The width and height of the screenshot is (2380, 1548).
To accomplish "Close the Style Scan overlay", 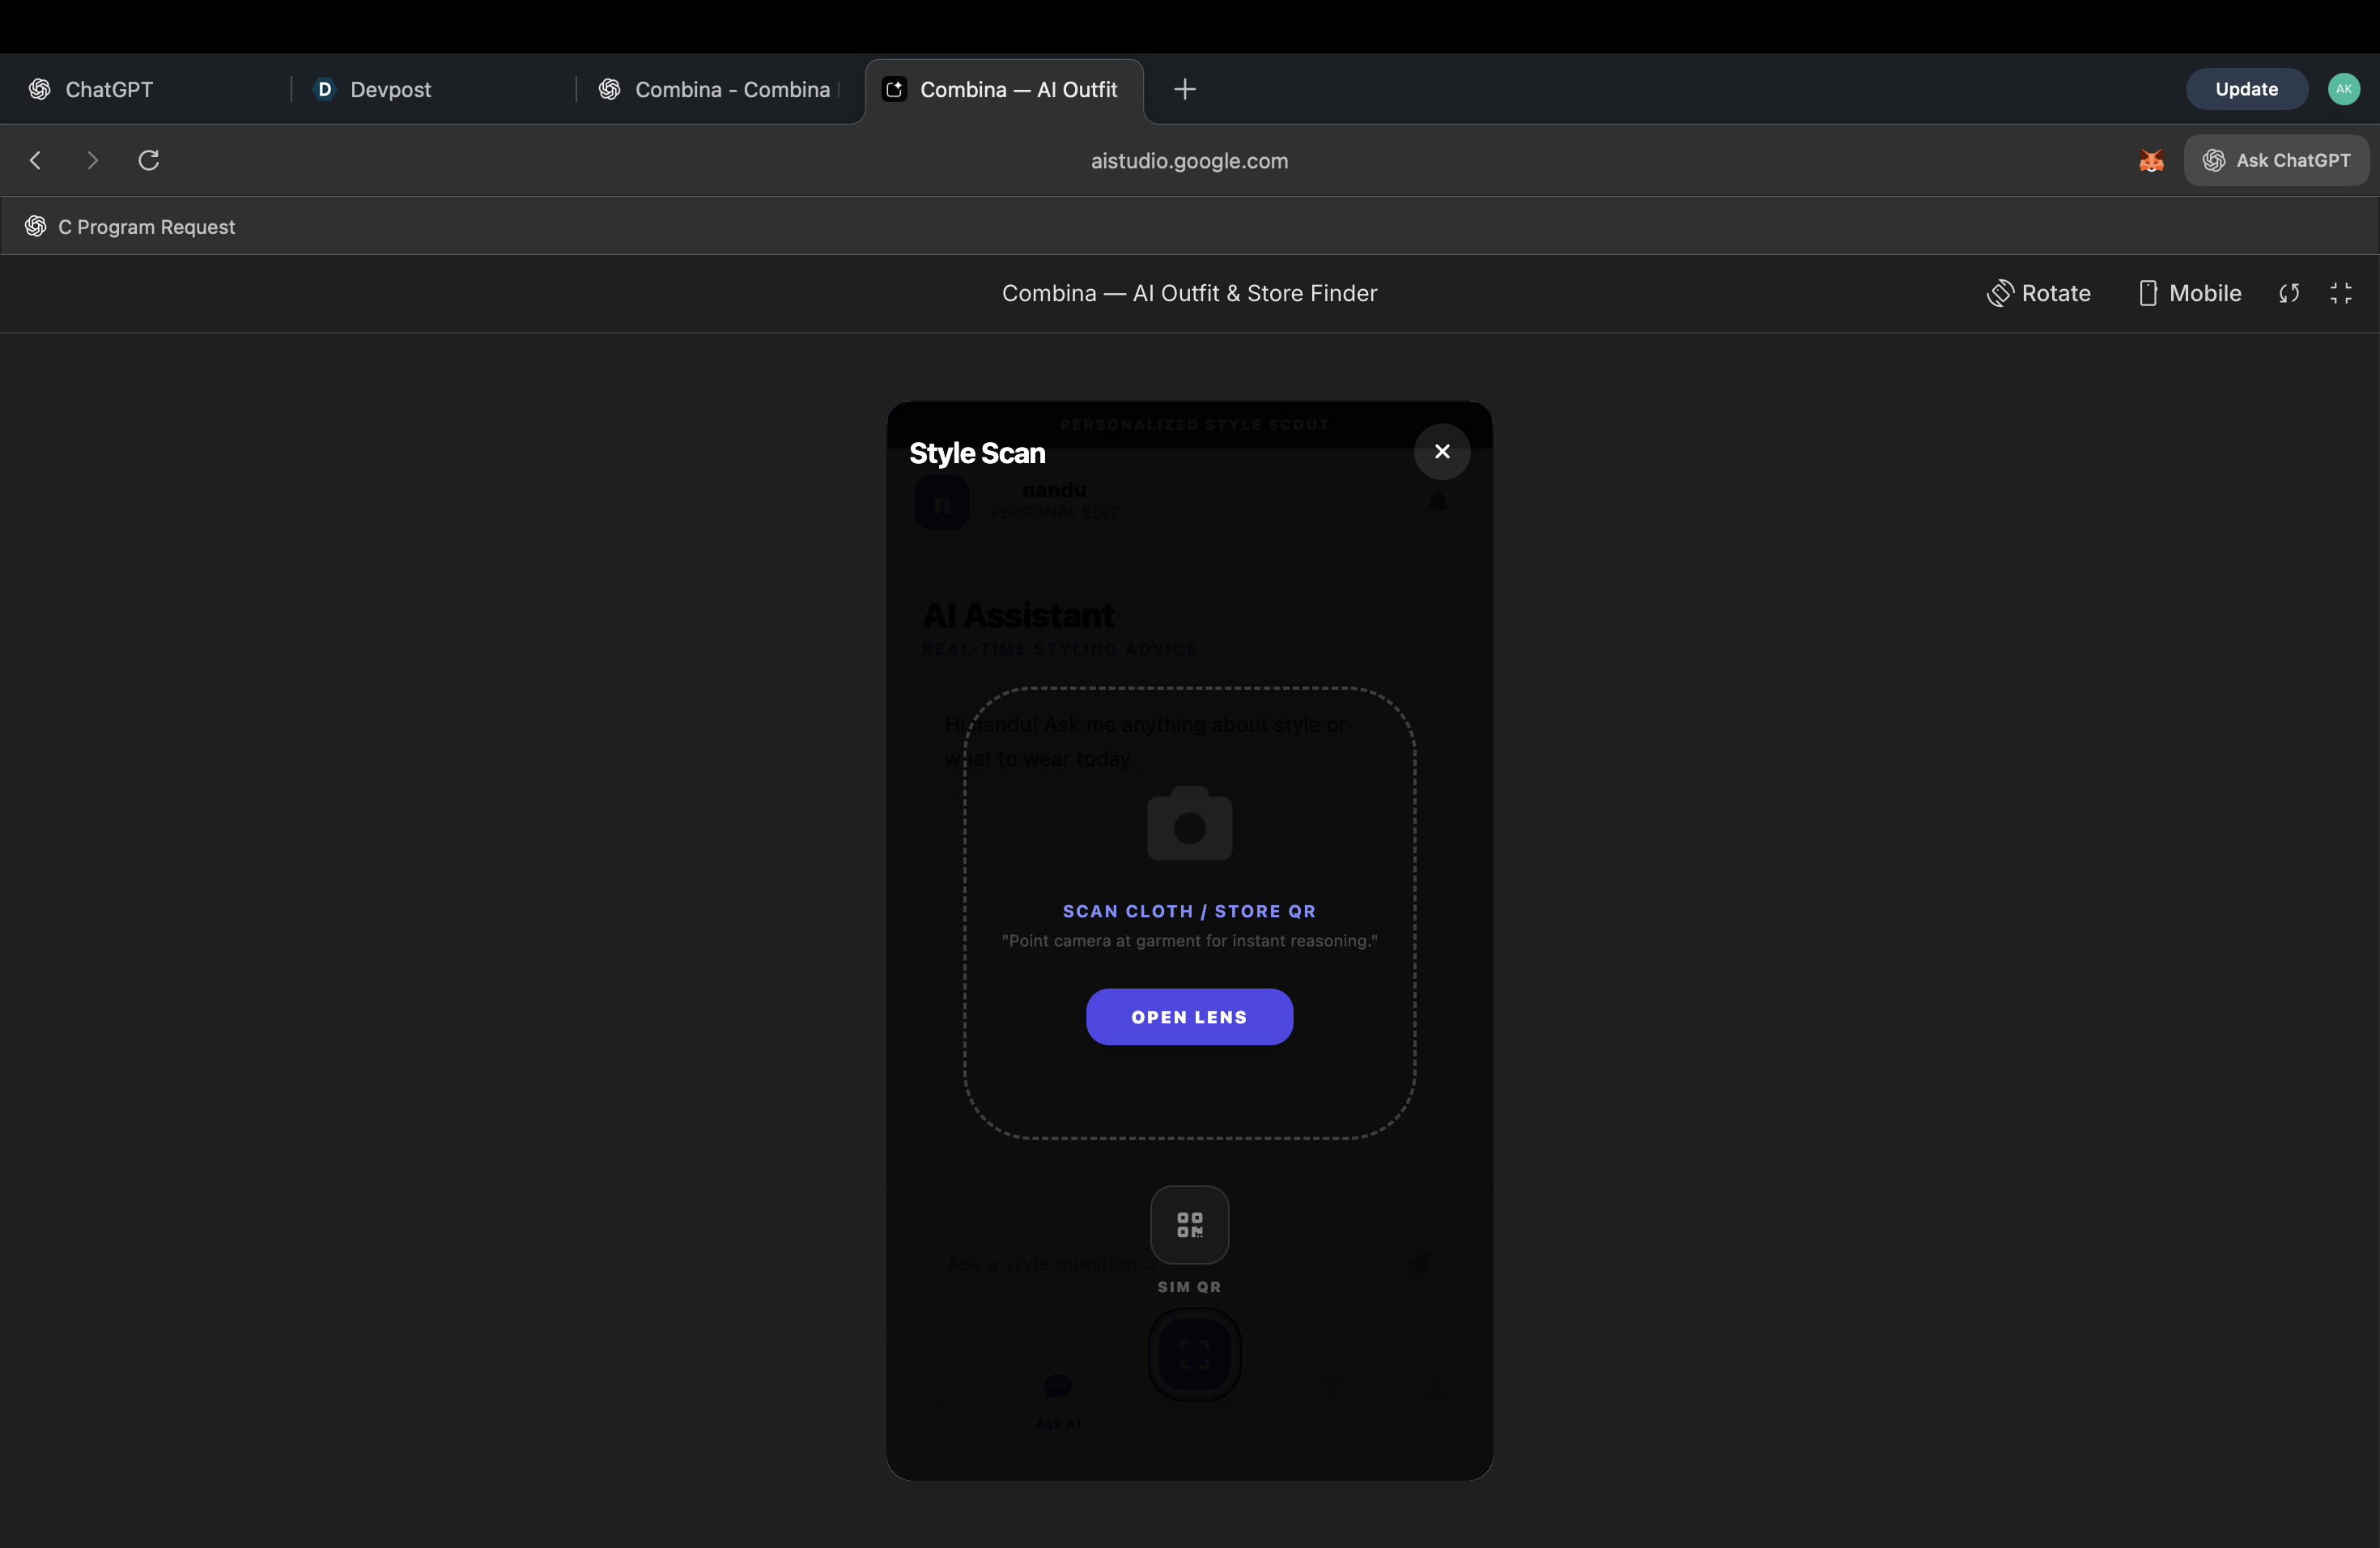I will [x=1441, y=452].
